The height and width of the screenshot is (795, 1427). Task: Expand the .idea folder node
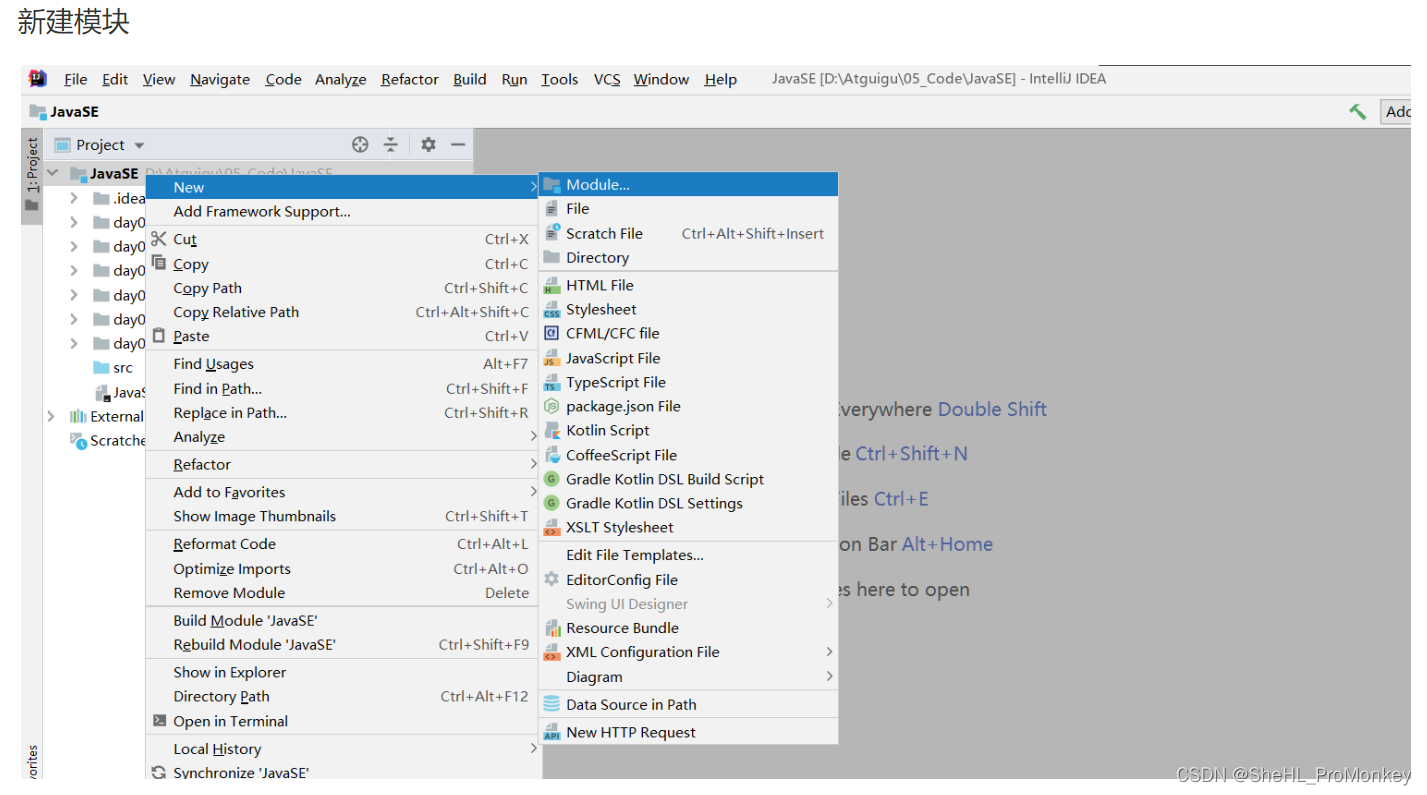click(x=74, y=198)
